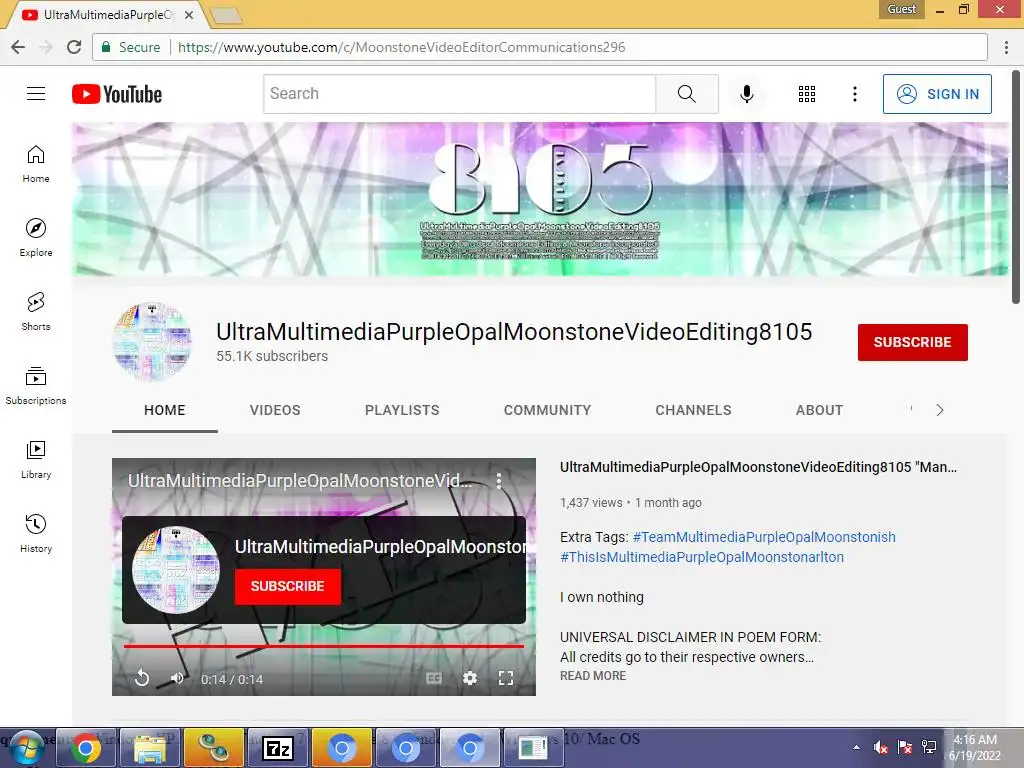
Task: Open Subscriptions in the sidebar
Action: [x=36, y=385]
